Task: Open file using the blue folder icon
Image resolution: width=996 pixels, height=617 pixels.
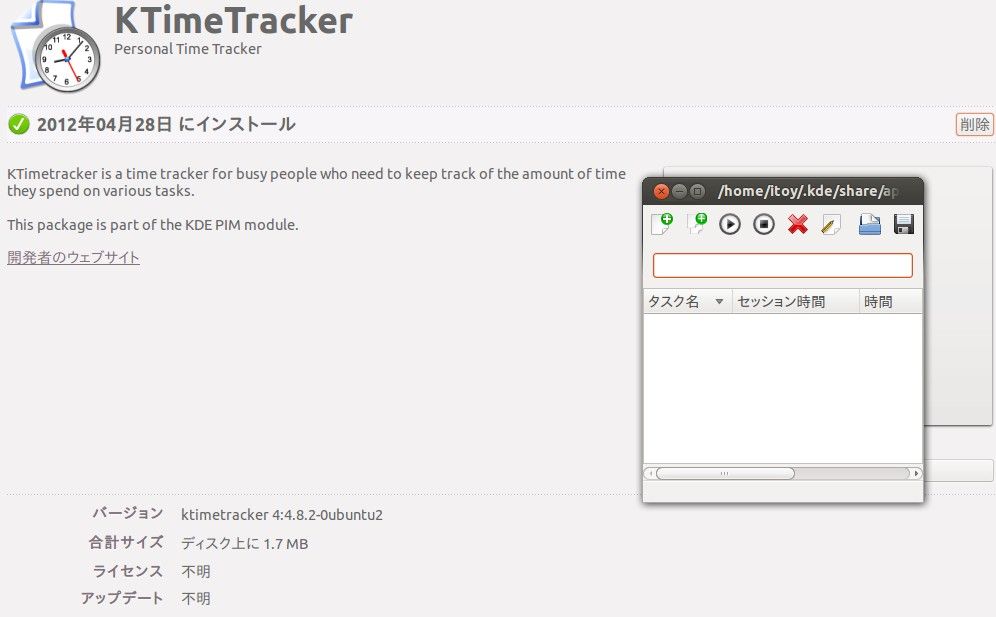Action: (x=870, y=224)
